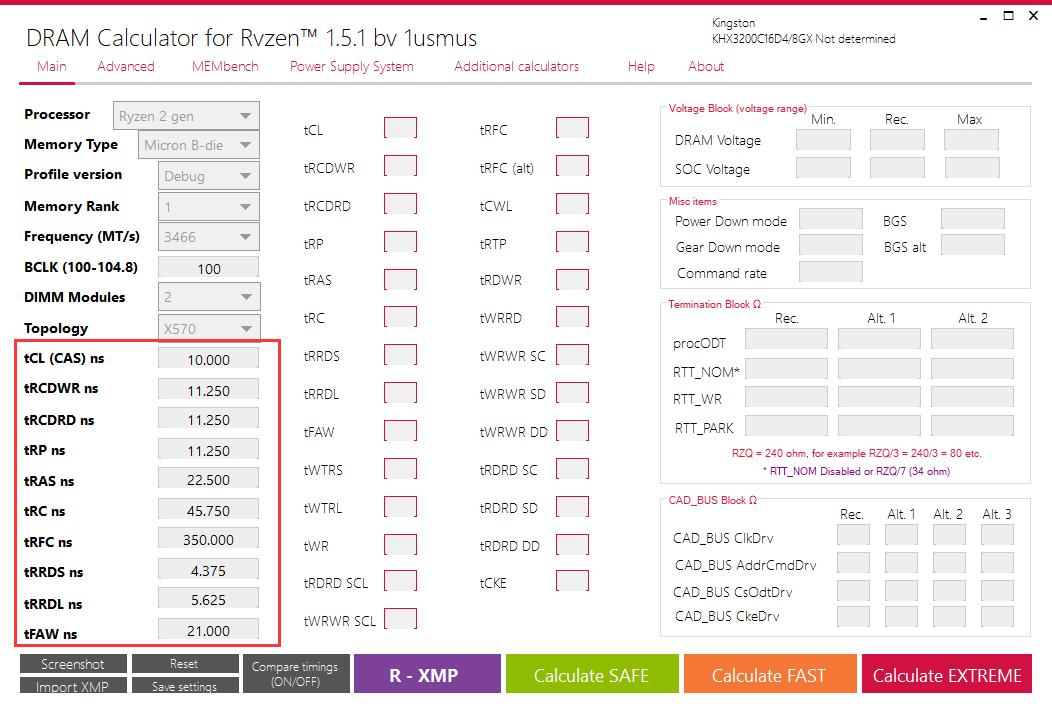Screen dimensions: 1052x712
Task: Toggle Compare timings ON/OFF
Action: [x=295, y=674]
